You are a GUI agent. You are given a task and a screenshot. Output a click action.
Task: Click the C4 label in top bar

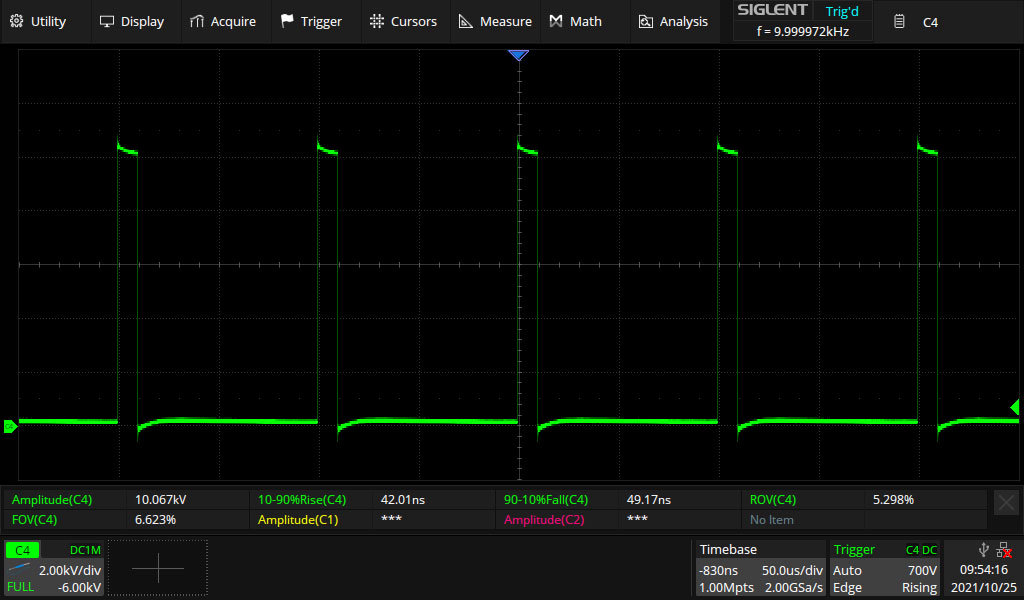[930, 22]
